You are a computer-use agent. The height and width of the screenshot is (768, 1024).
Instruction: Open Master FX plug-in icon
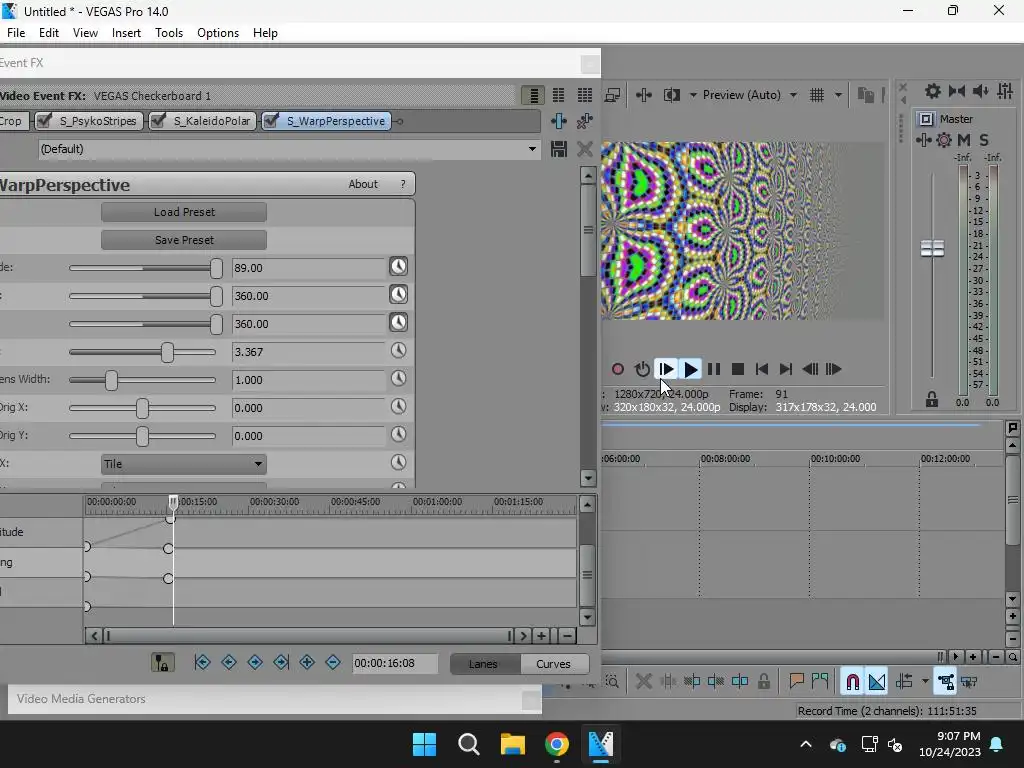pyautogui.click(x=923, y=140)
